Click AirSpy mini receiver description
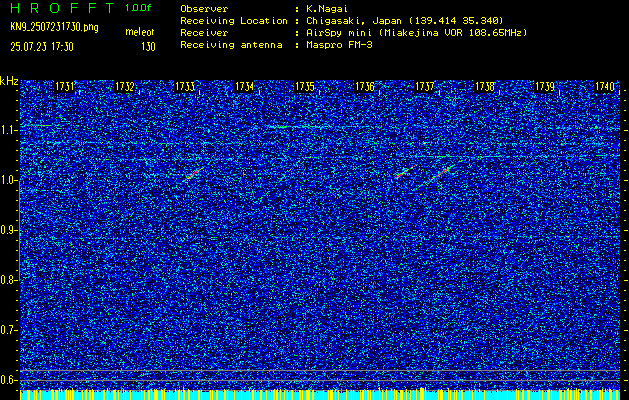 coord(416,33)
